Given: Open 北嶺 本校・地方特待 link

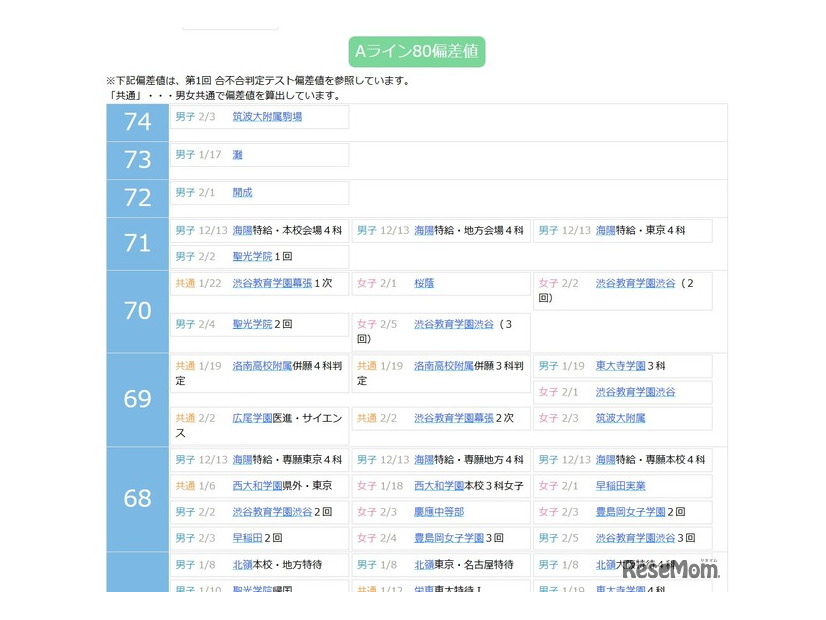Looking at the screenshot, I should [242, 564].
